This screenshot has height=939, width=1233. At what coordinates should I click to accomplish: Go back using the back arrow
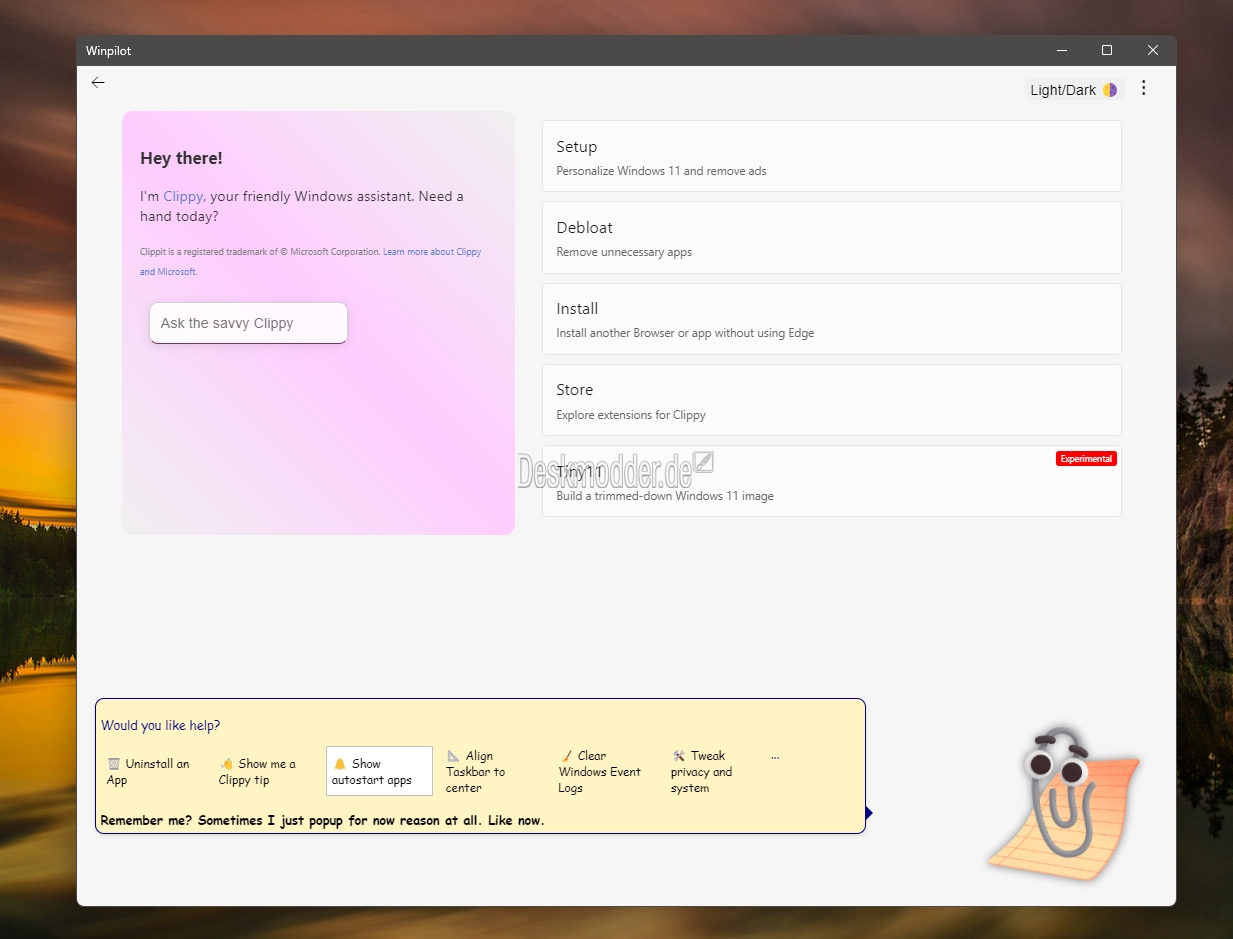(x=98, y=83)
